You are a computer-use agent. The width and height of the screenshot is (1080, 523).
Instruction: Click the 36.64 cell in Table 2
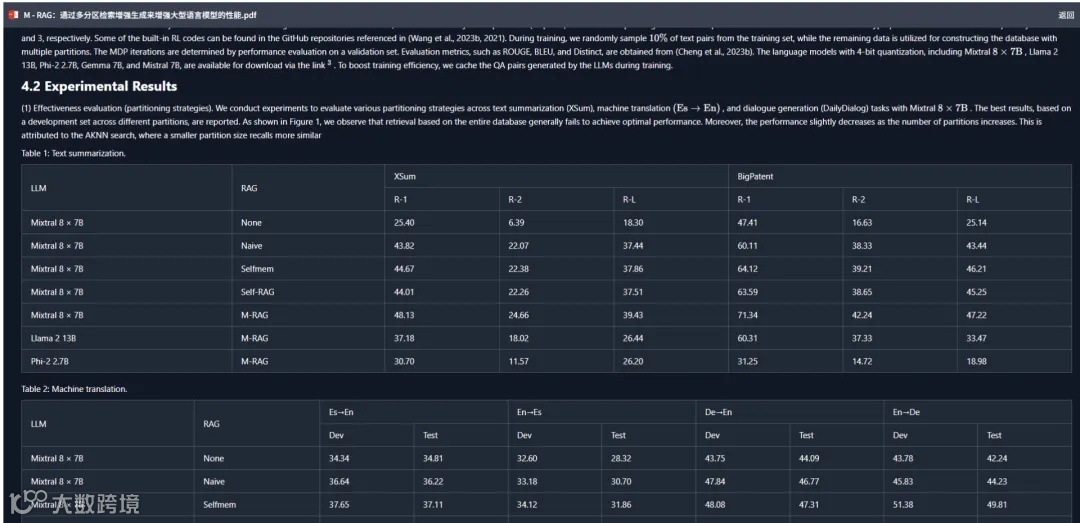coord(339,481)
